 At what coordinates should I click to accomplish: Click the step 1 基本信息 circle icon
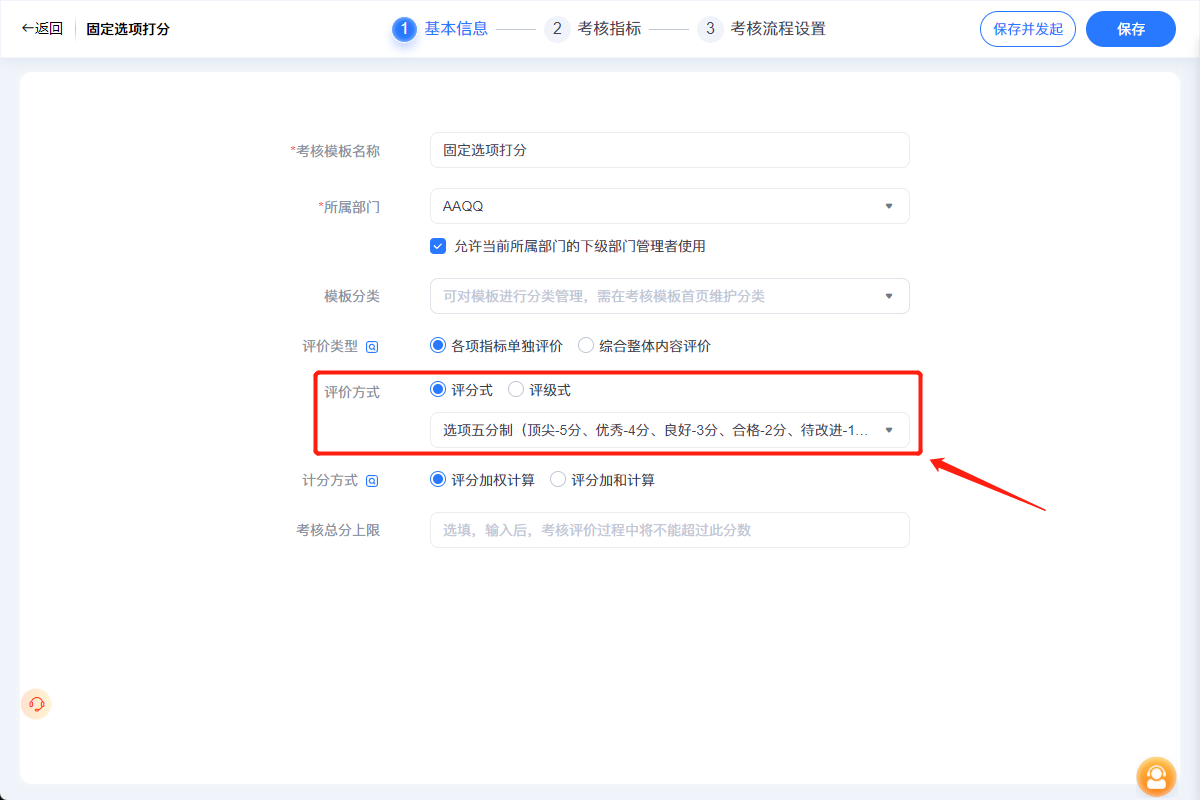coord(404,29)
